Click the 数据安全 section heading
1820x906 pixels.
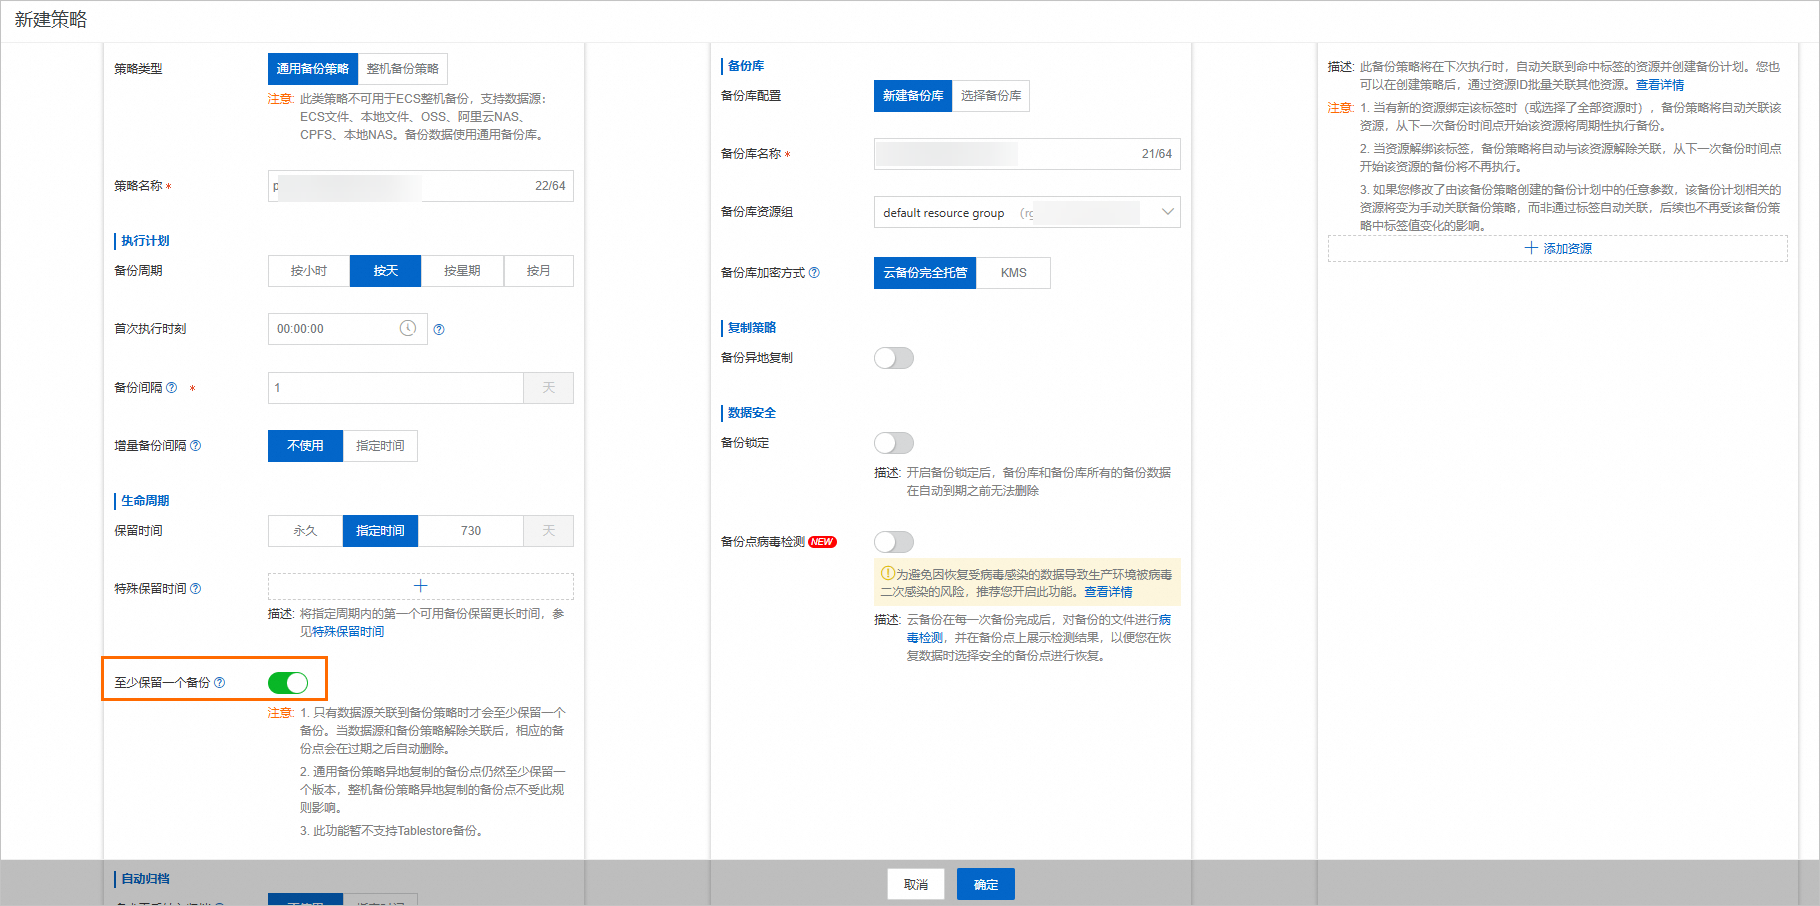point(752,413)
